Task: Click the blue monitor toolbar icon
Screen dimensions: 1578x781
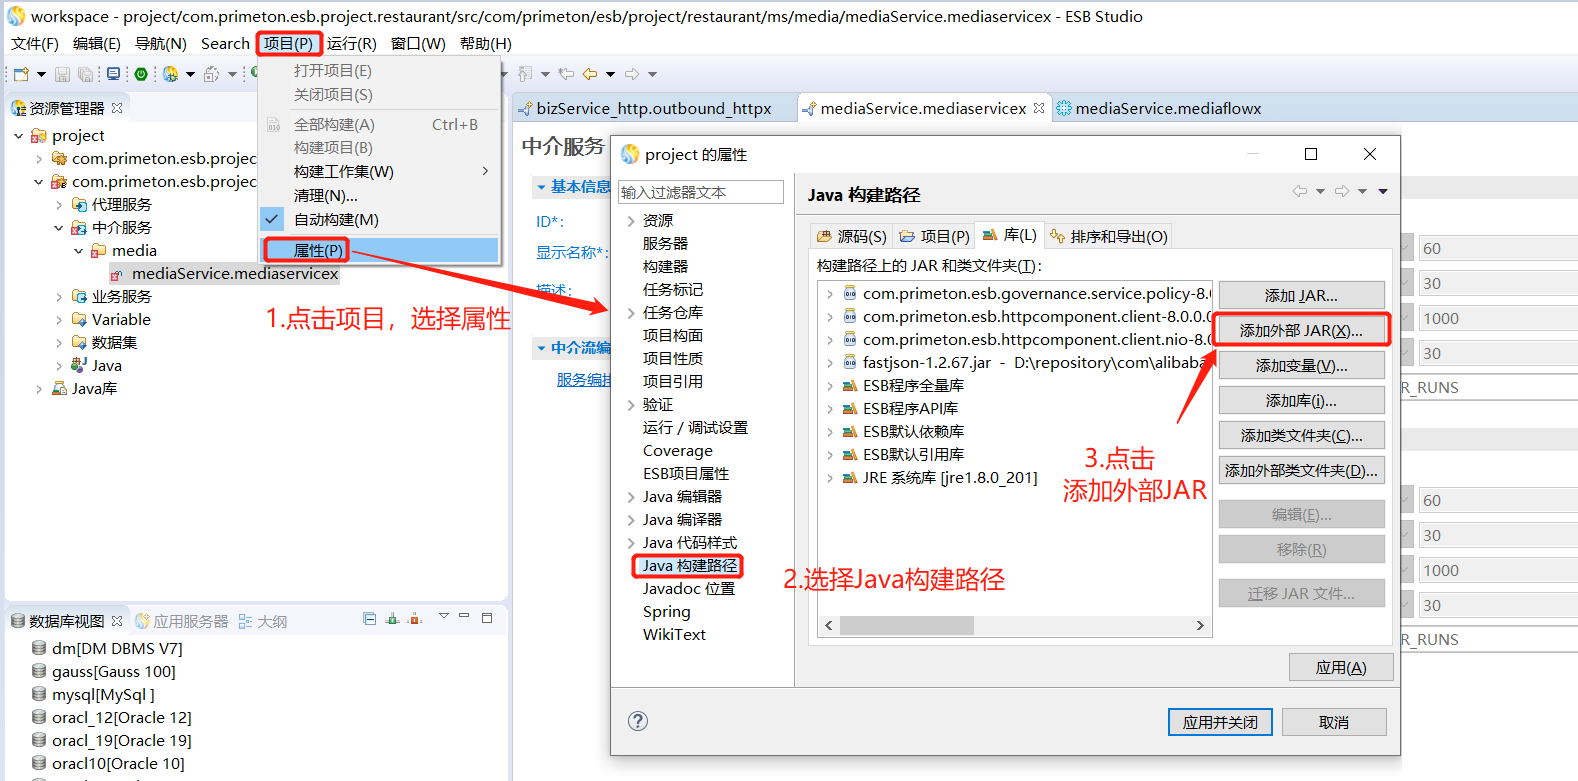Action: (113, 74)
